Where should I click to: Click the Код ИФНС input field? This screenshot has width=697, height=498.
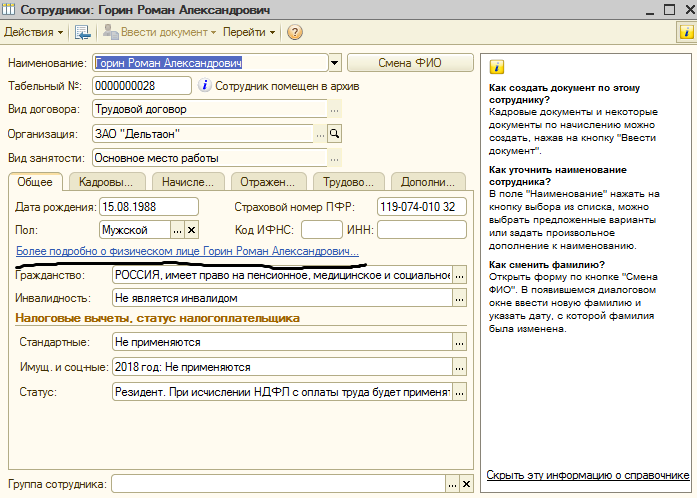point(321,230)
